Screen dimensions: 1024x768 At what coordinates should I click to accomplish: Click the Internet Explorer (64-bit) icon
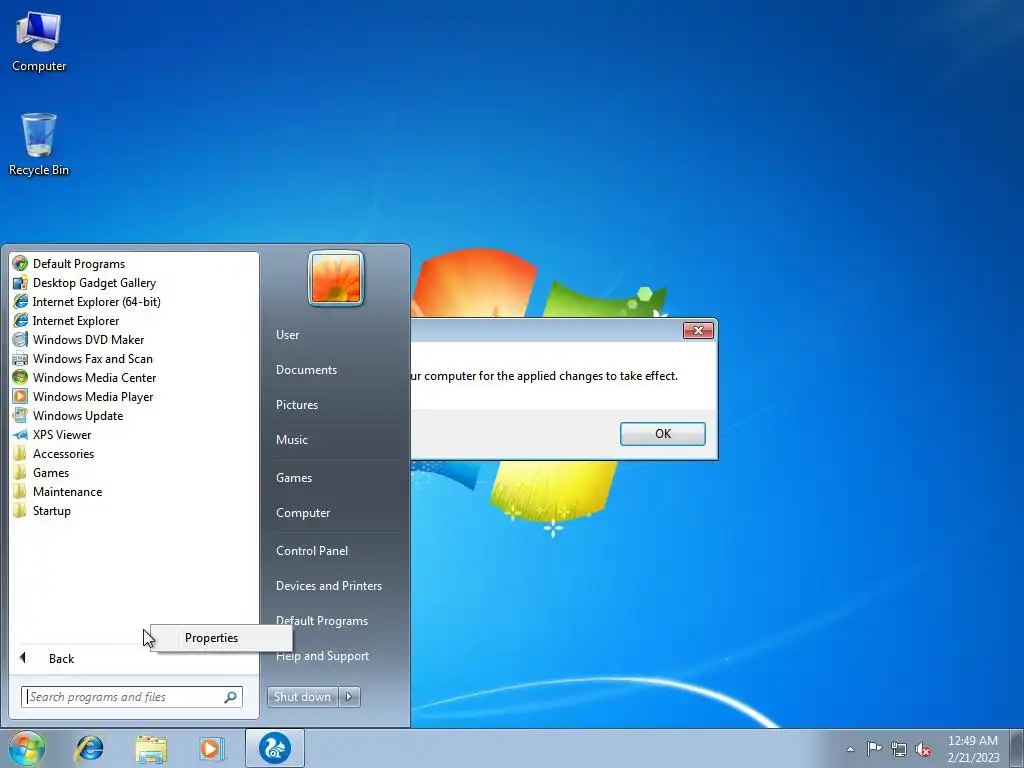pos(20,302)
